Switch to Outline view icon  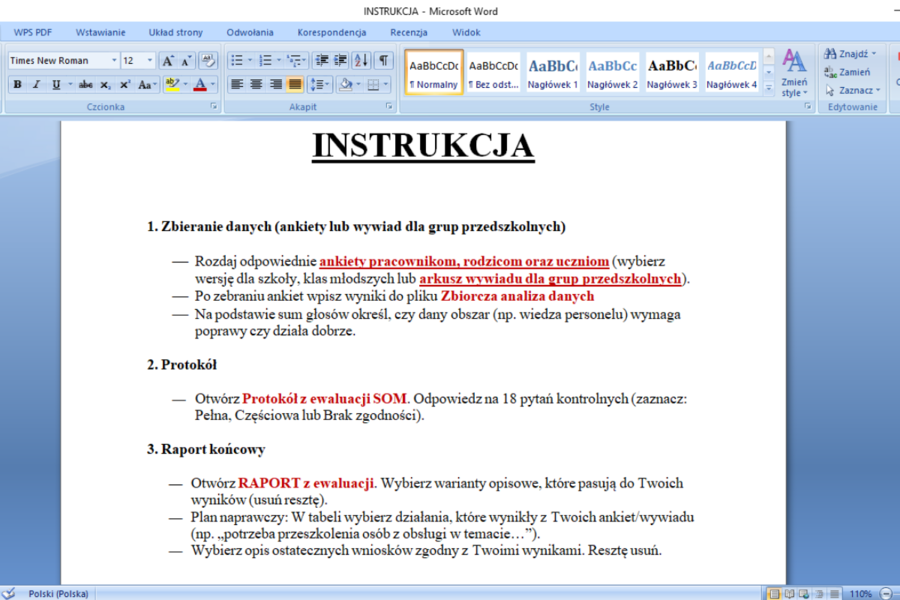[820, 593]
